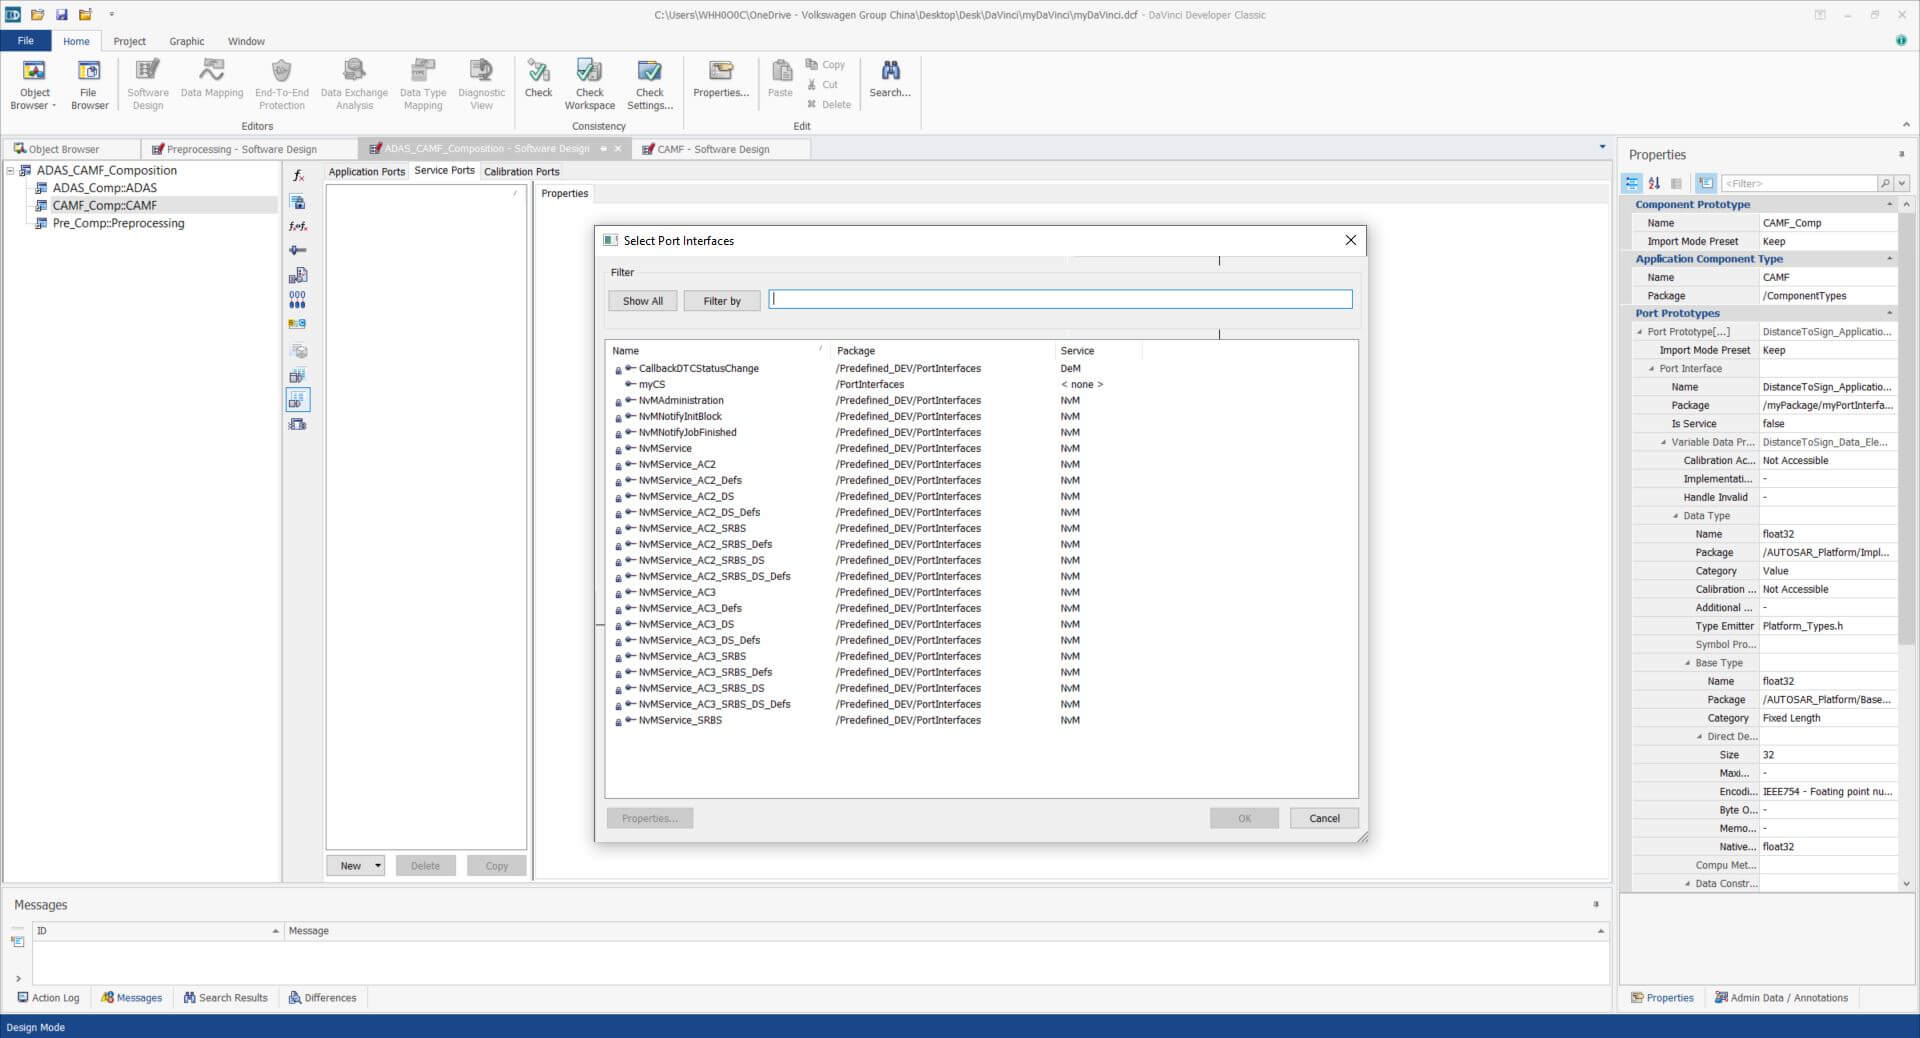
Task: Cancel the Select Port Interfaces dialog
Action: [1323, 818]
